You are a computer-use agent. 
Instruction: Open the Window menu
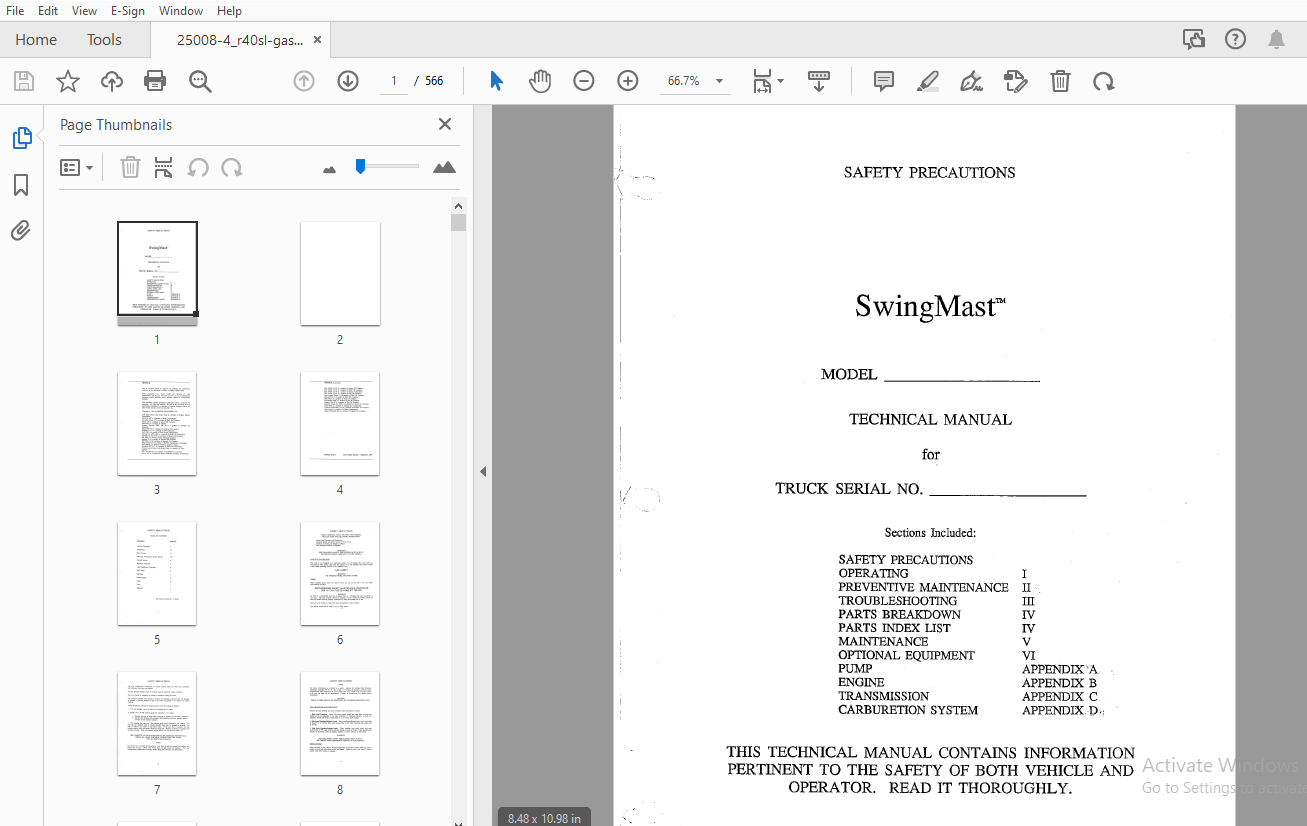point(181,10)
